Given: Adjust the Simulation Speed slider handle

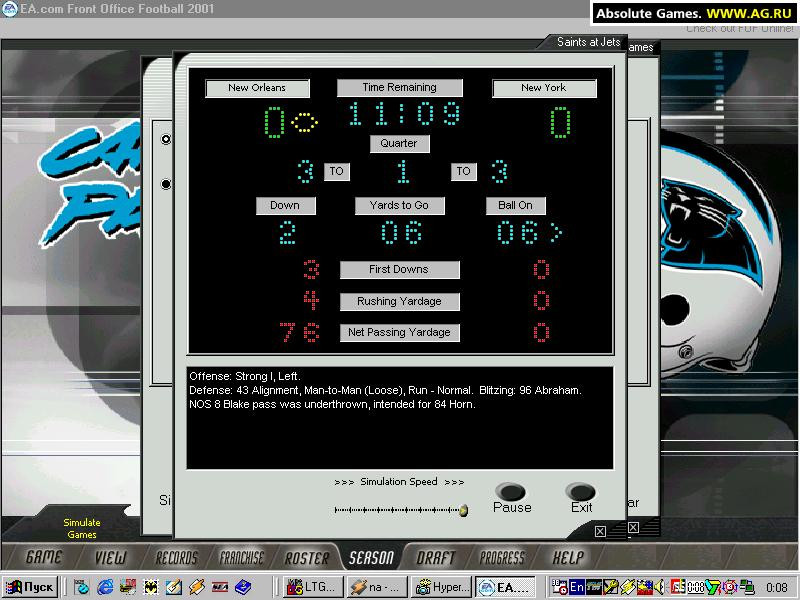Looking at the screenshot, I should 463,510.
